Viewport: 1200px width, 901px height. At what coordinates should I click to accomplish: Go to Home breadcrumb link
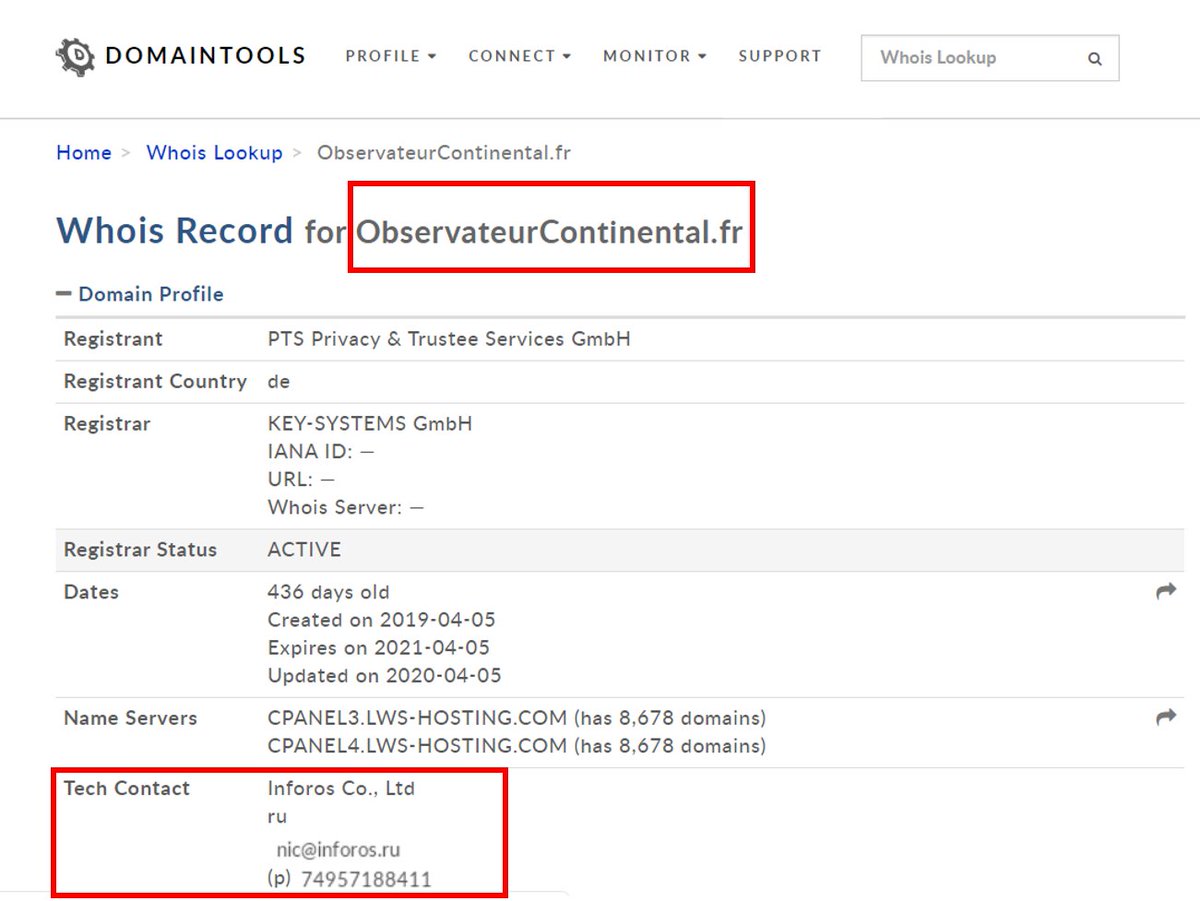coord(84,153)
